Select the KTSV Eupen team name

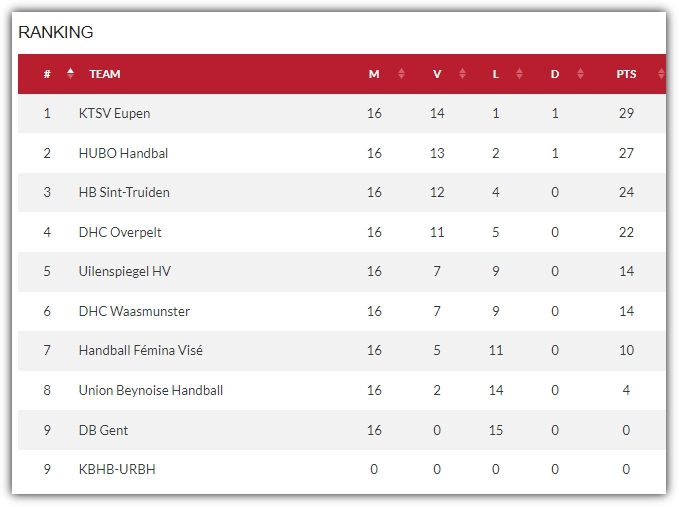coord(114,113)
